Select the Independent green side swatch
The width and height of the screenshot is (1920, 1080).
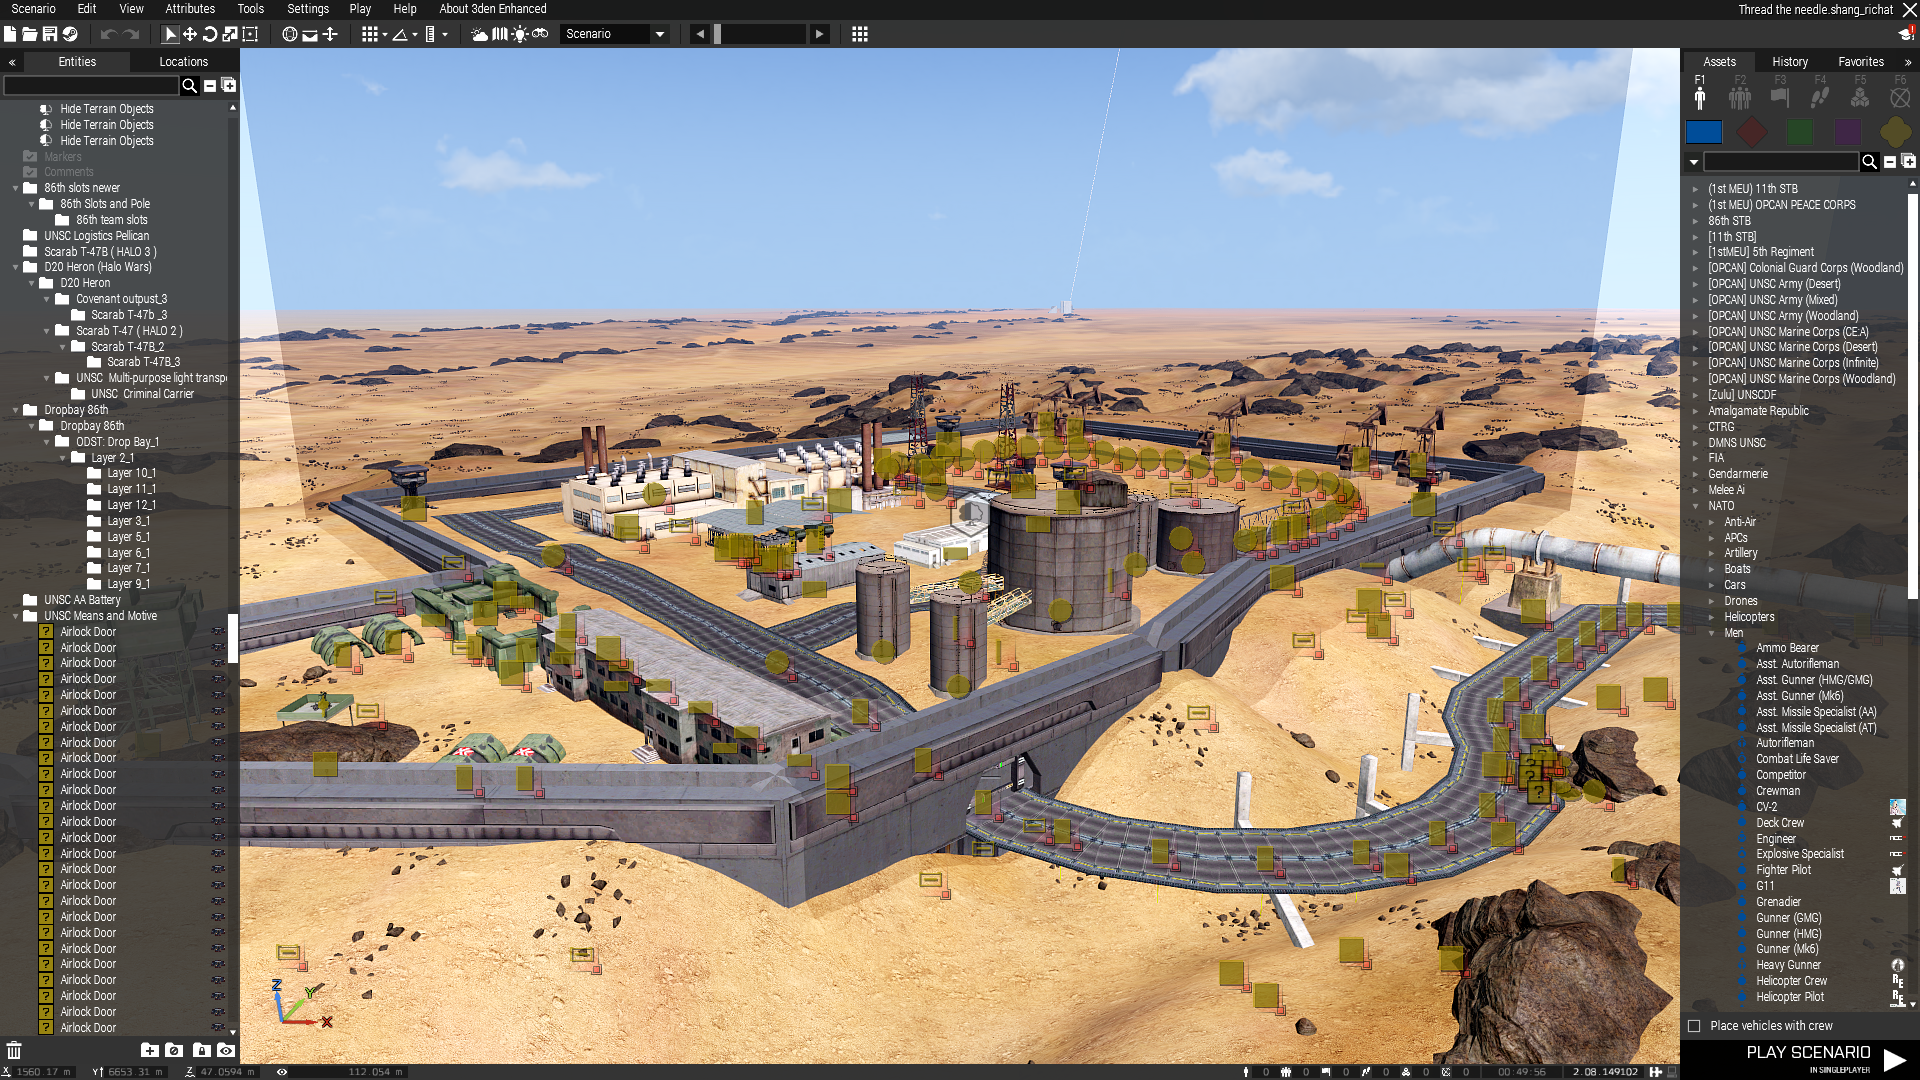click(1800, 132)
